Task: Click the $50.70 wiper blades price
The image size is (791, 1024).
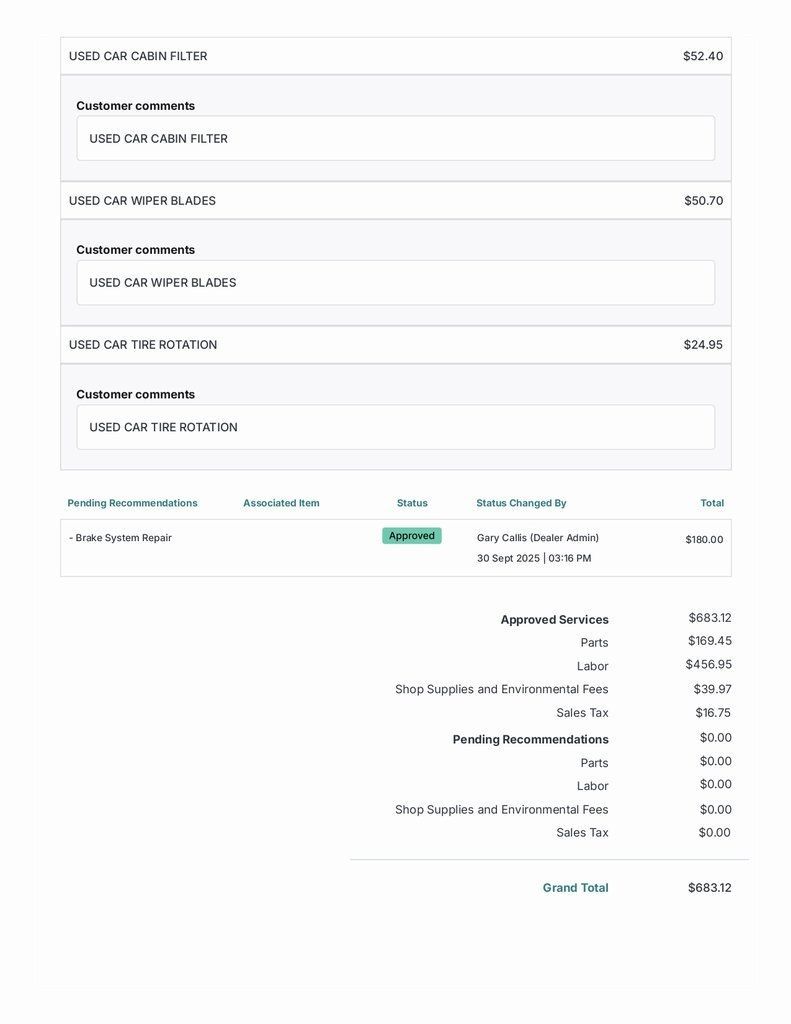Action: click(703, 201)
